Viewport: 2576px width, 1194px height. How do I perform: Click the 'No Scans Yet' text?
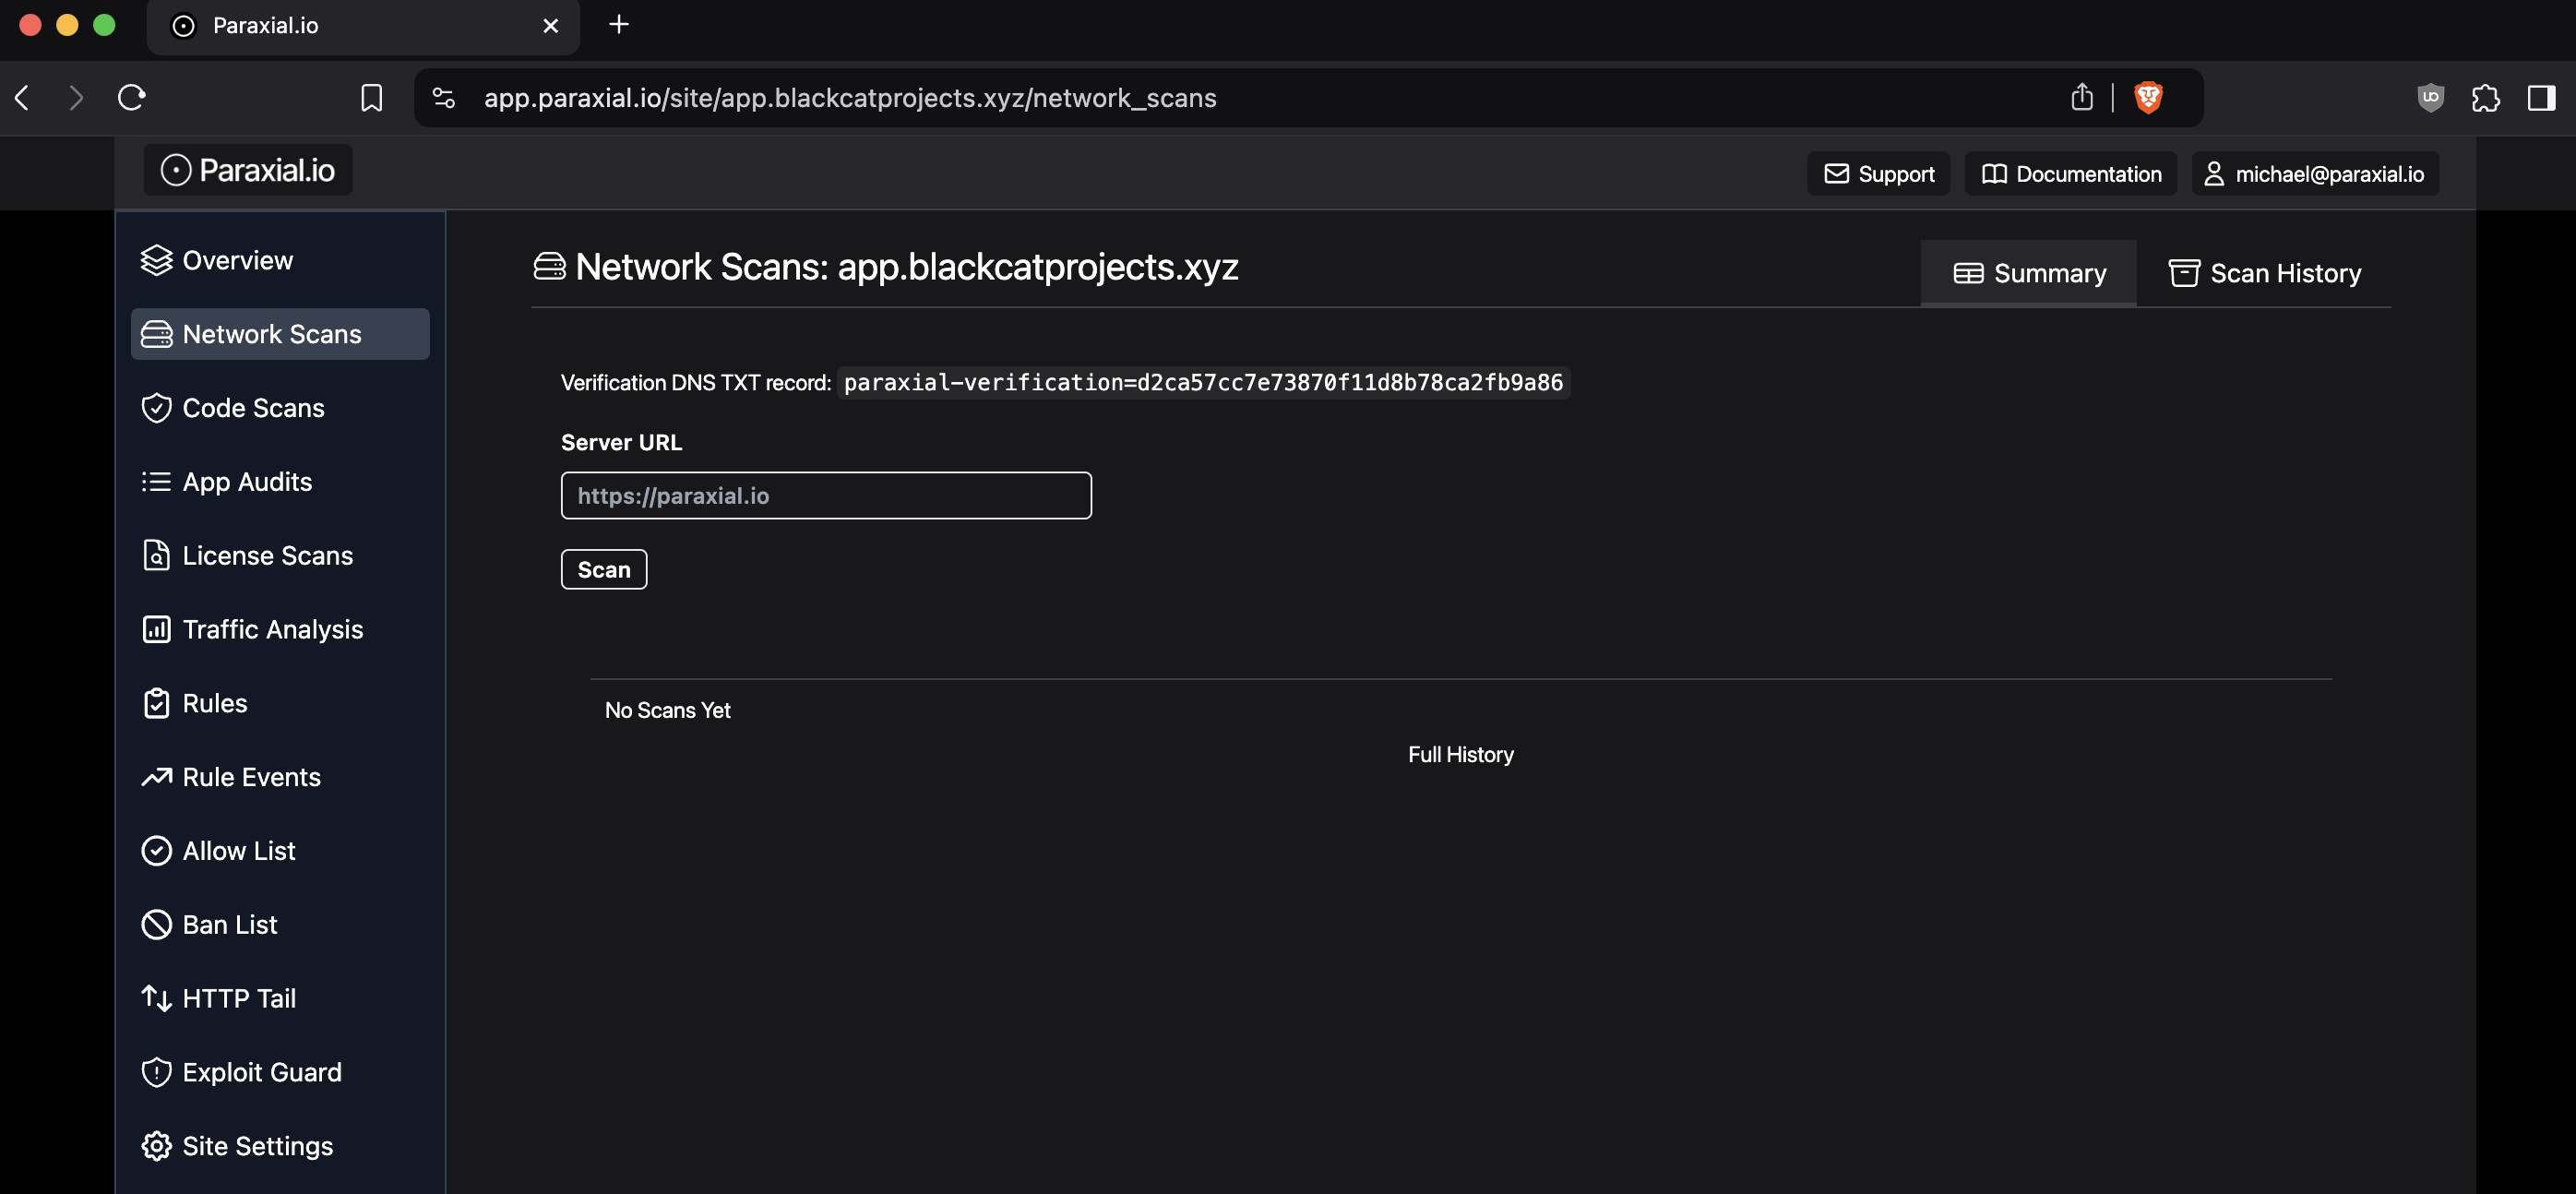pos(667,710)
